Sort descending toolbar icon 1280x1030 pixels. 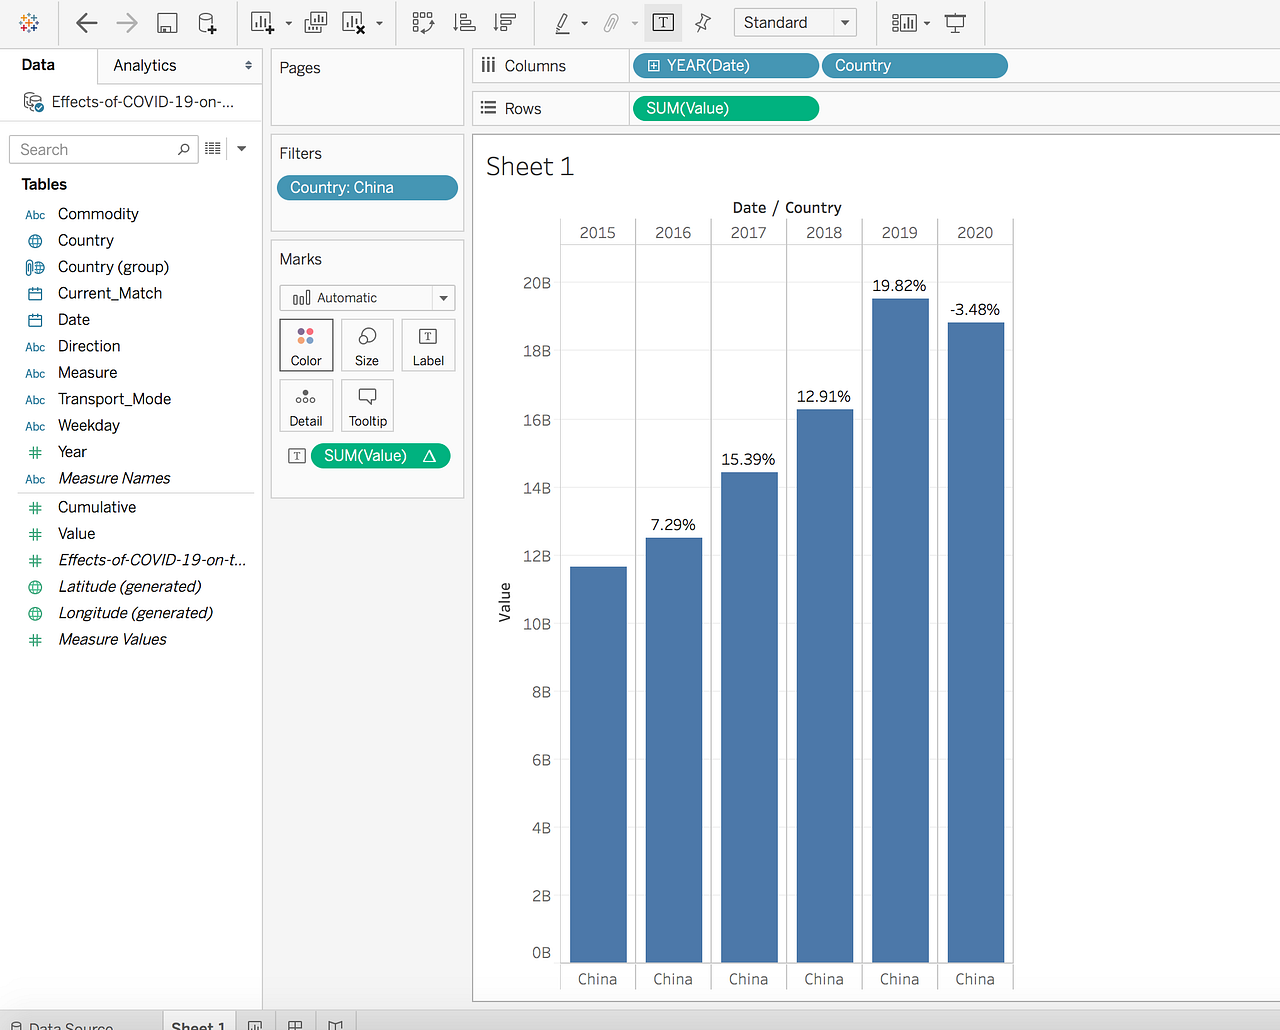pyautogui.click(x=505, y=23)
